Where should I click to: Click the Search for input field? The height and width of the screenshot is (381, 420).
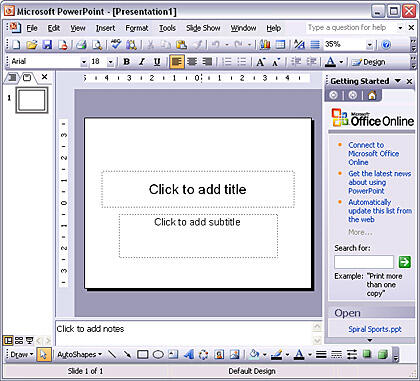pos(364,262)
